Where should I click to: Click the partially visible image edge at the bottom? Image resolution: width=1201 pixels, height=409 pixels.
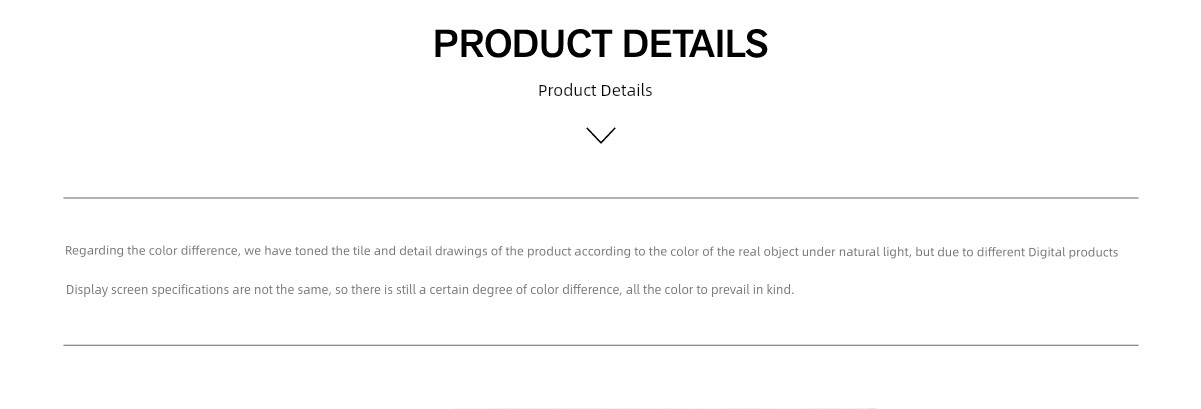pos(665,406)
